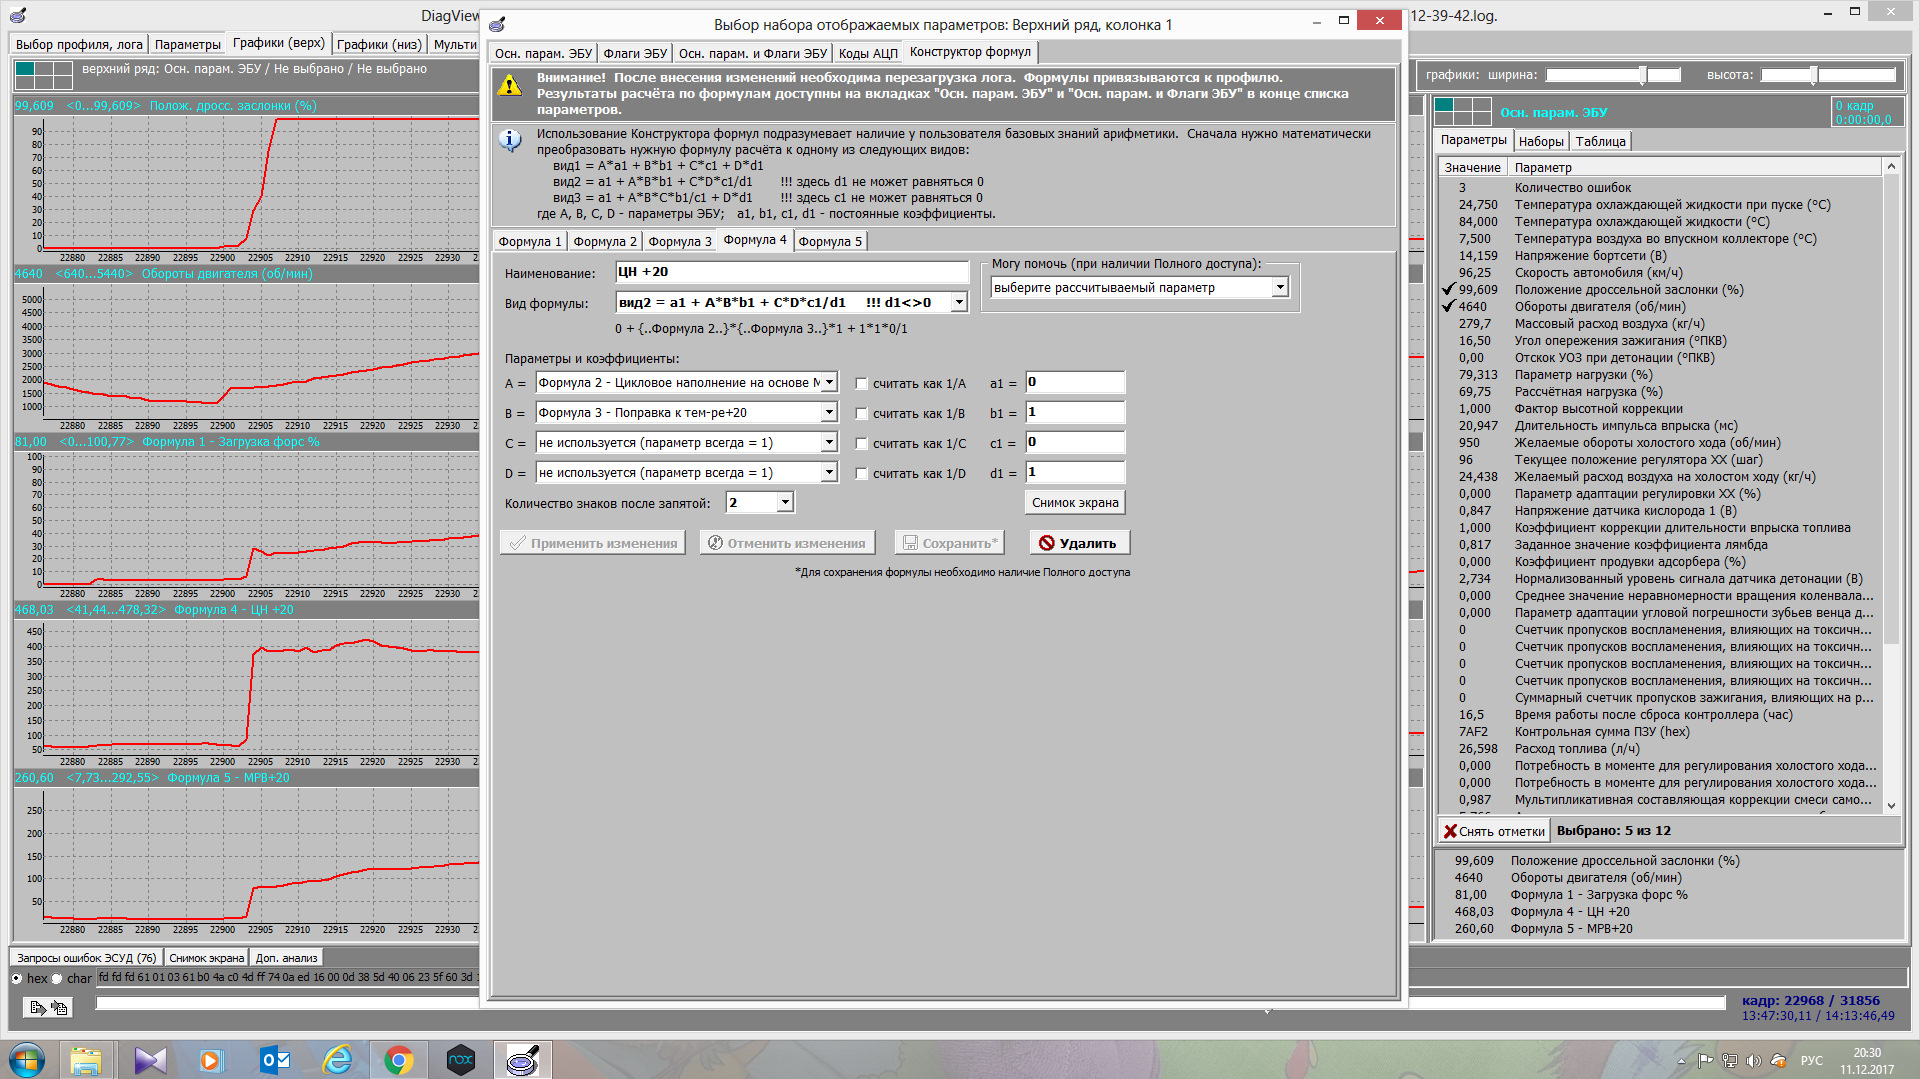The image size is (1920, 1079).
Task: Open the network icon in the system tray
Action: pyautogui.click(x=1729, y=1061)
